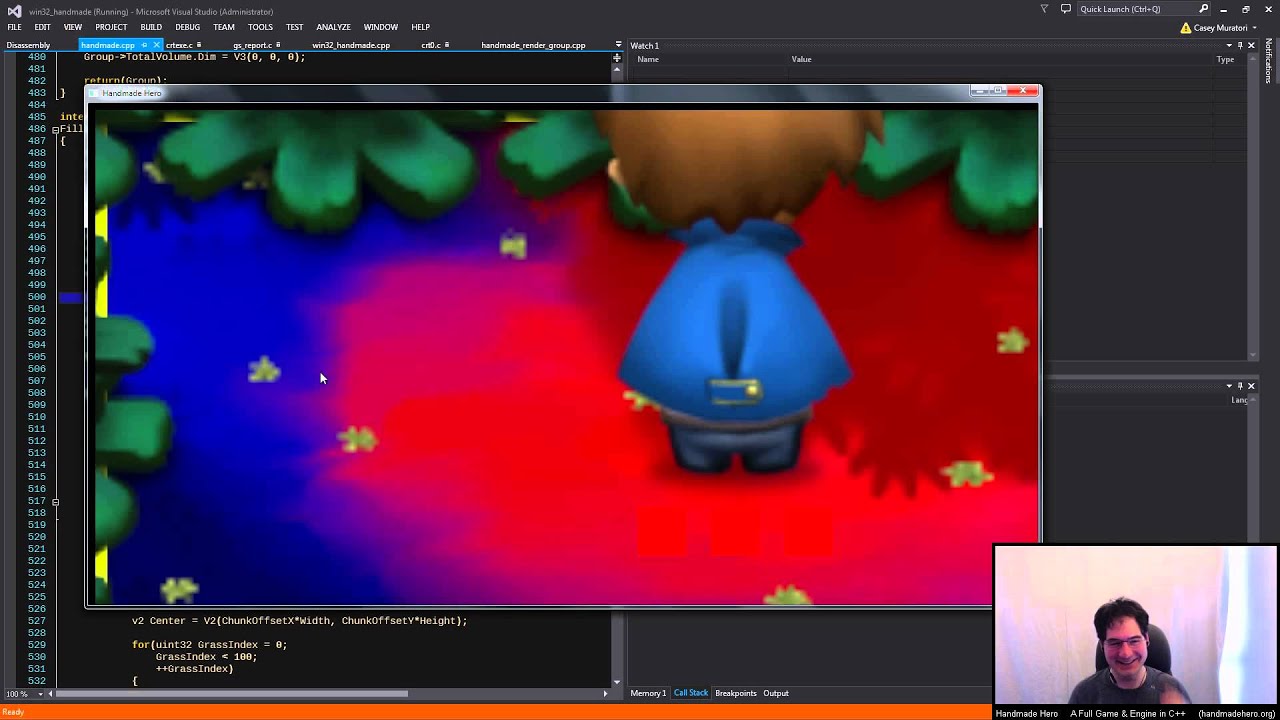Open the HELP menu
1280x720 pixels.
(x=420, y=27)
